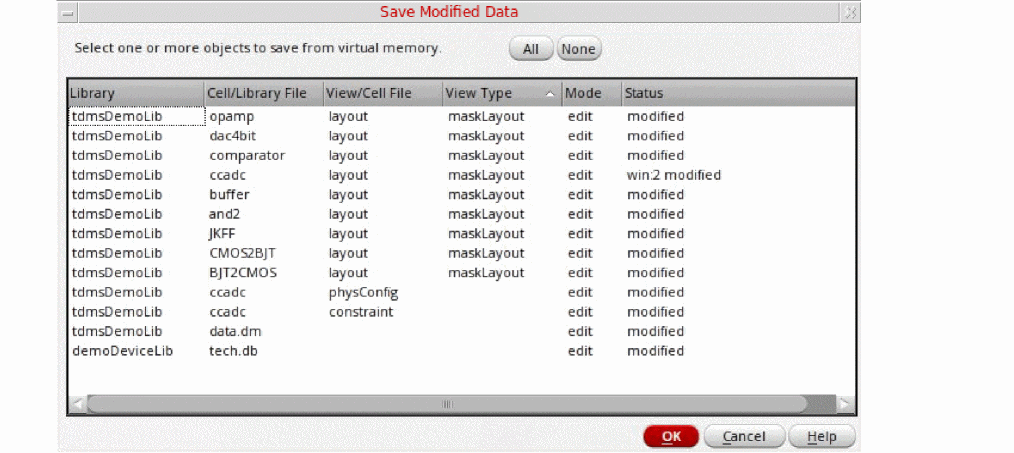The width and height of the screenshot is (1014, 453).
Task: Select the and2 cell row
Action: point(462,214)
